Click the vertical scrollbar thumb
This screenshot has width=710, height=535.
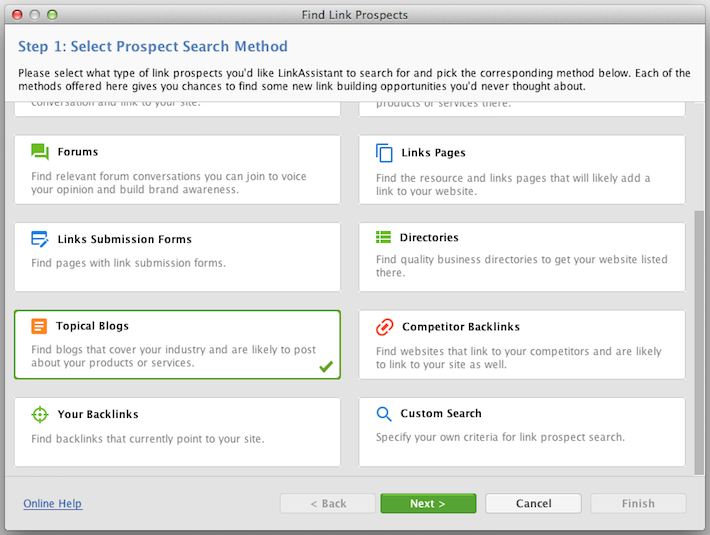point(699,342)
